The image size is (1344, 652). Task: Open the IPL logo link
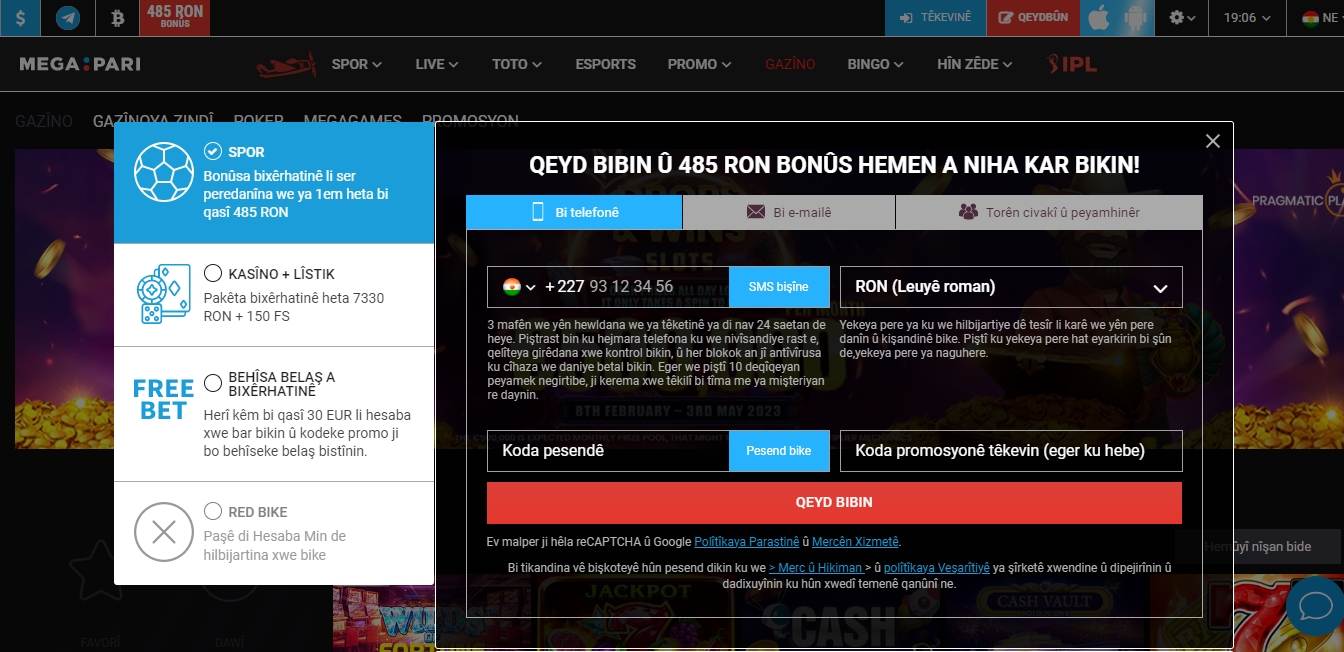pos(1072,64)
